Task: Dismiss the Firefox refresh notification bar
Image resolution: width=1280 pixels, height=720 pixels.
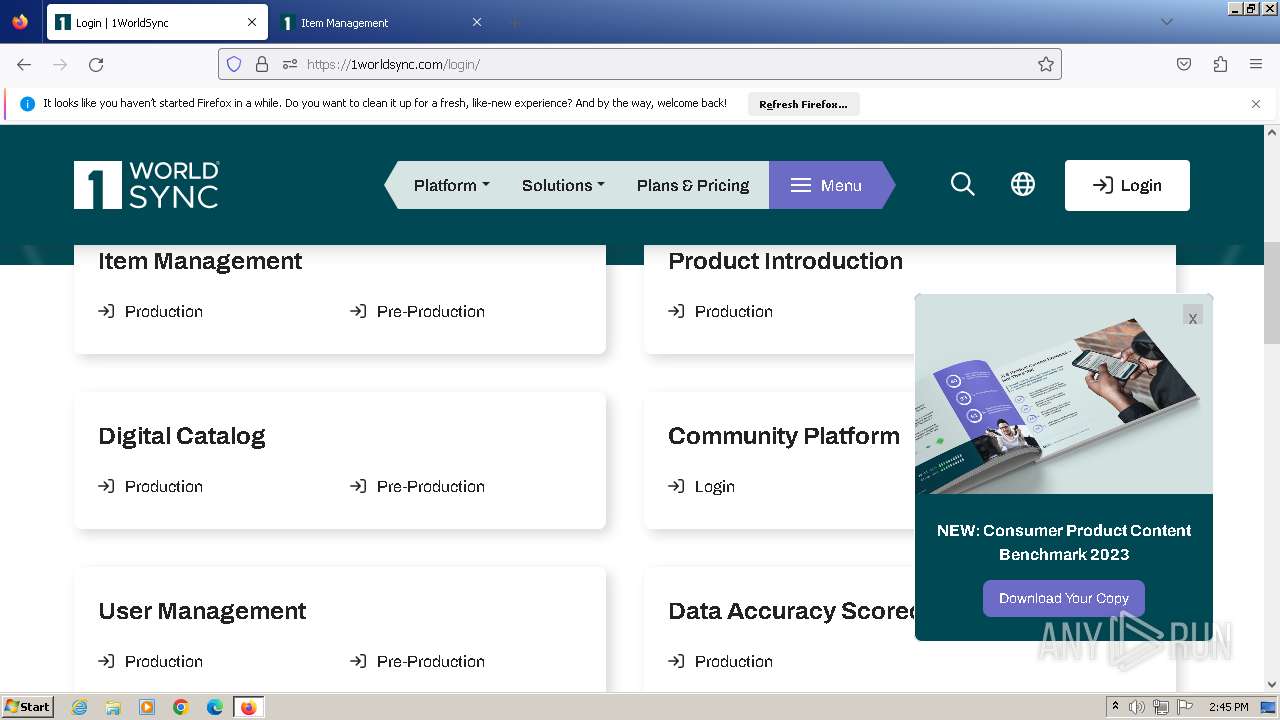Action: [1256, 104]
